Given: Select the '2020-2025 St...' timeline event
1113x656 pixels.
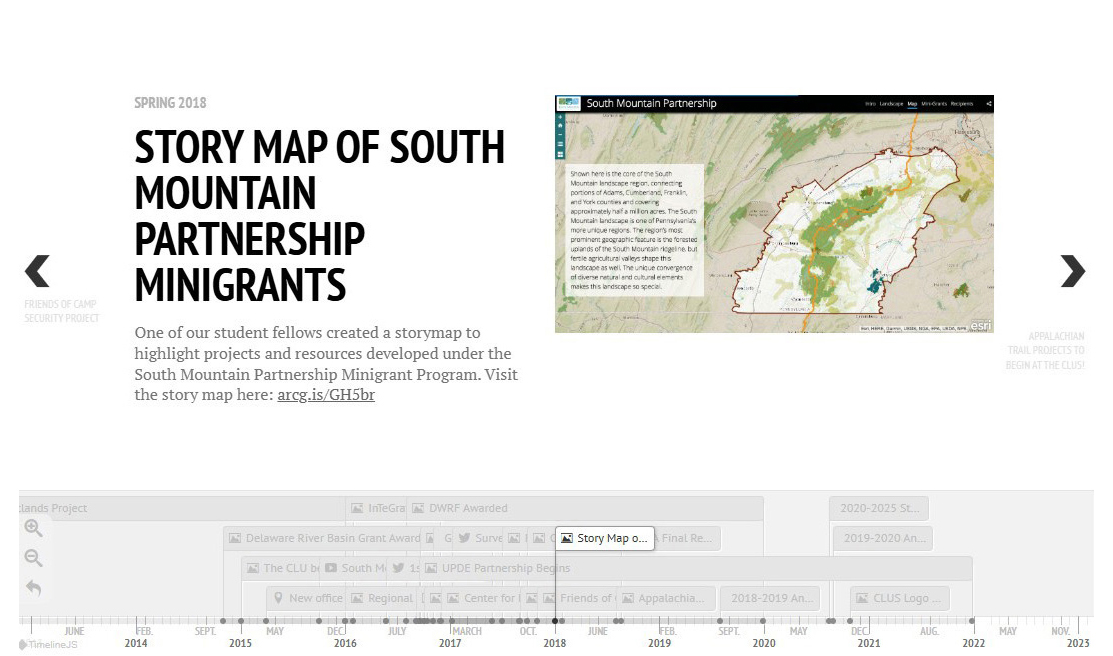Looking at the screenshot, I should click(x=878, y=508).
